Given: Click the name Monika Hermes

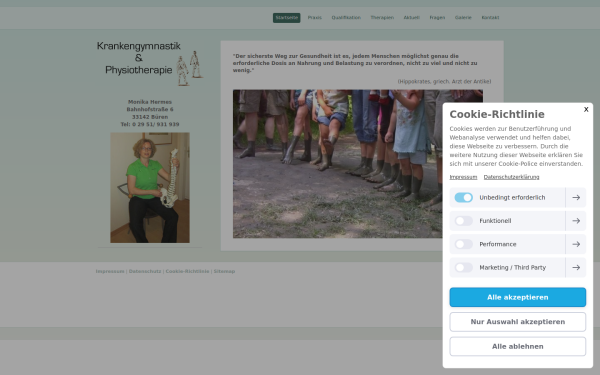Looking at the screenshot, I should coord(150,102).
